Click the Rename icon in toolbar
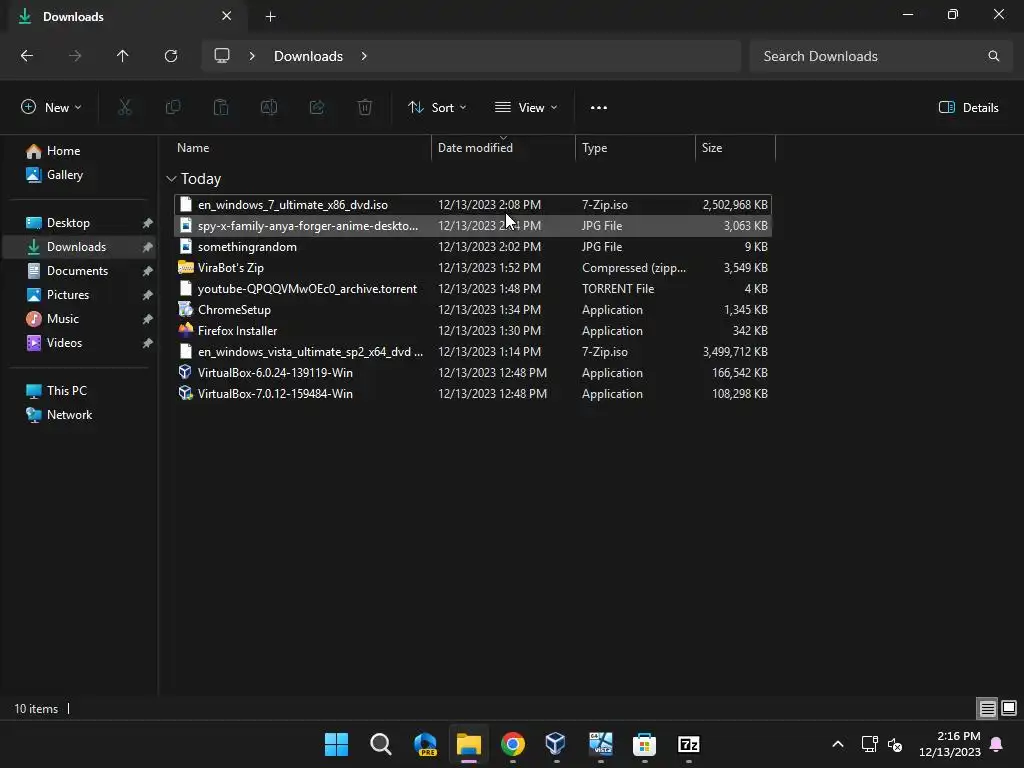The height and width of the screenshot is (768, 1024). [268, 108]
